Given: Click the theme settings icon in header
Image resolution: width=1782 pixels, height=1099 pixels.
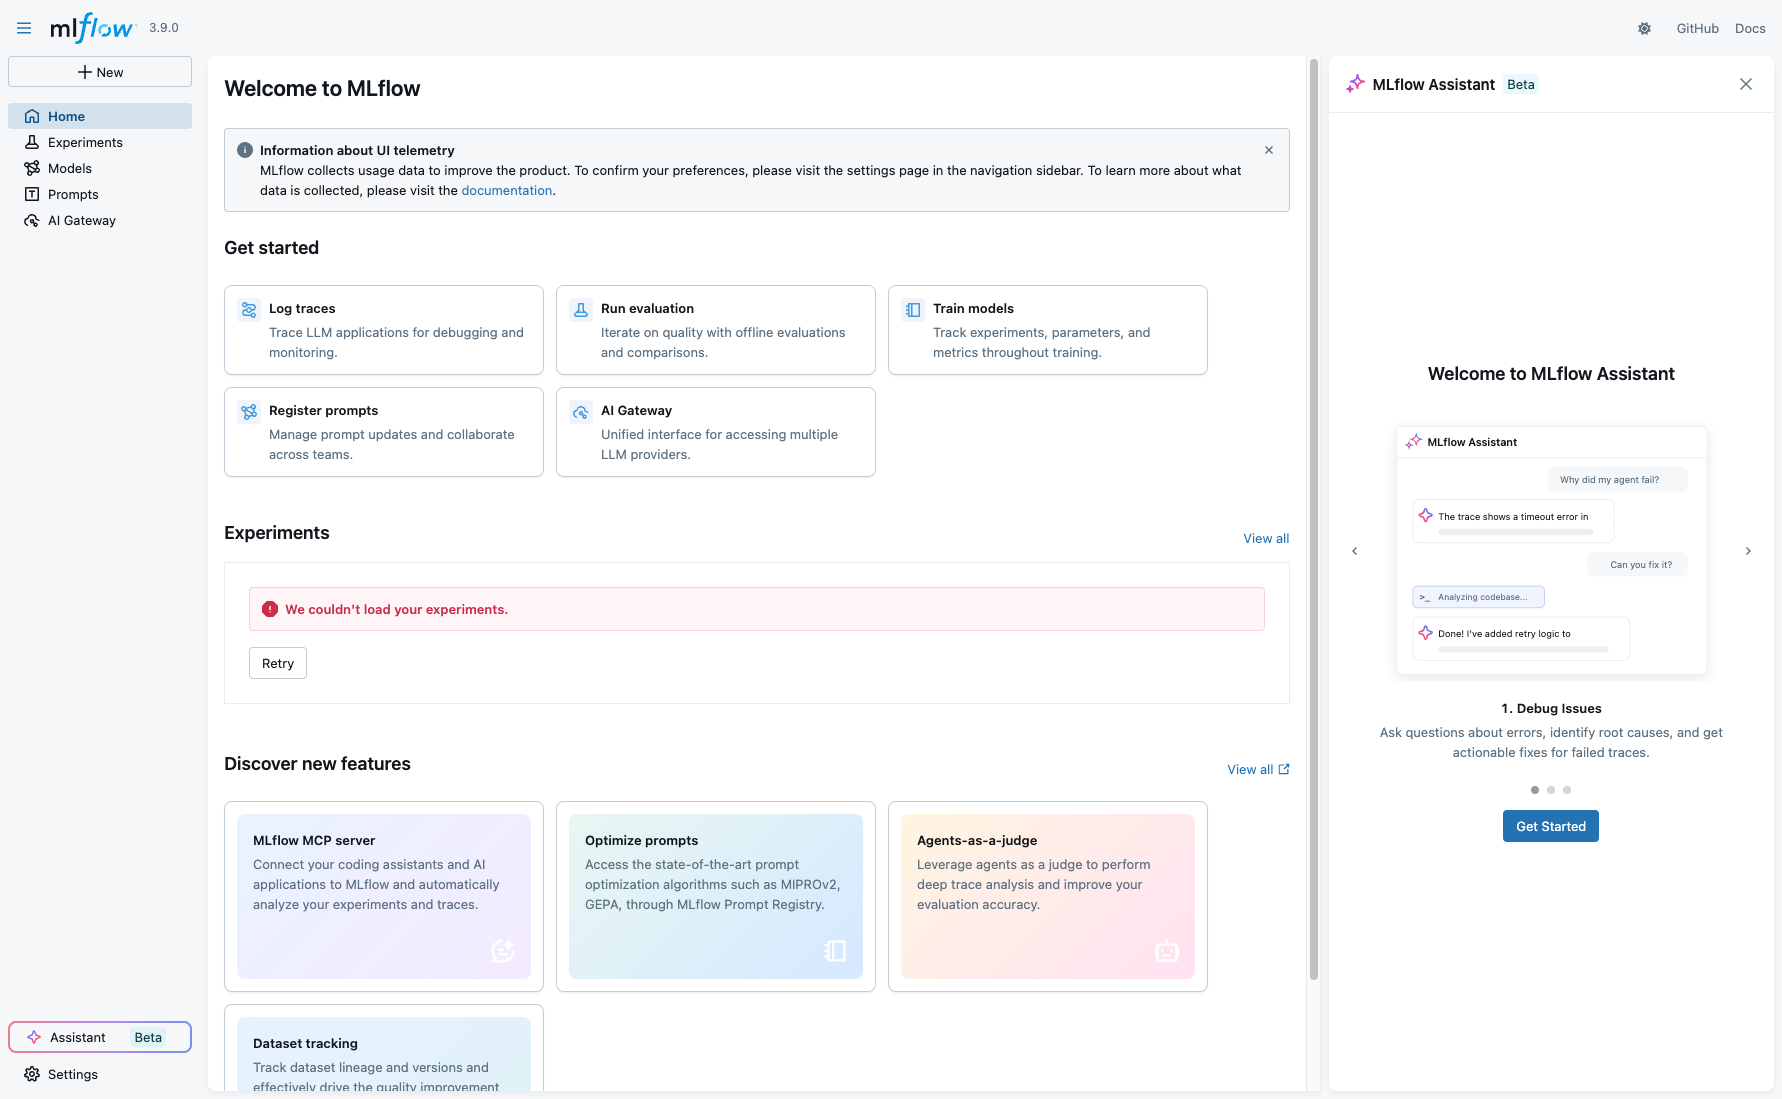Looking at the screenshot, I should (1644, 29).
